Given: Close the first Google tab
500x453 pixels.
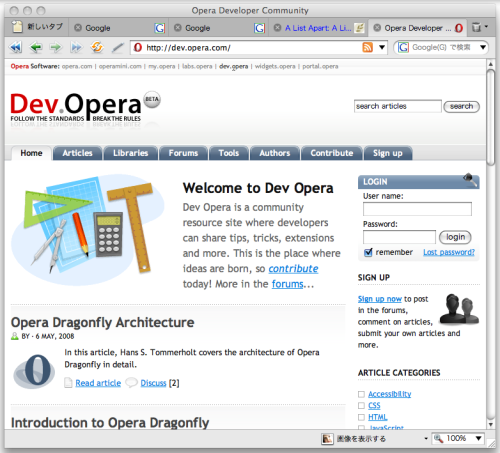Looking at the screenshot, I should (x=78, y=28).
